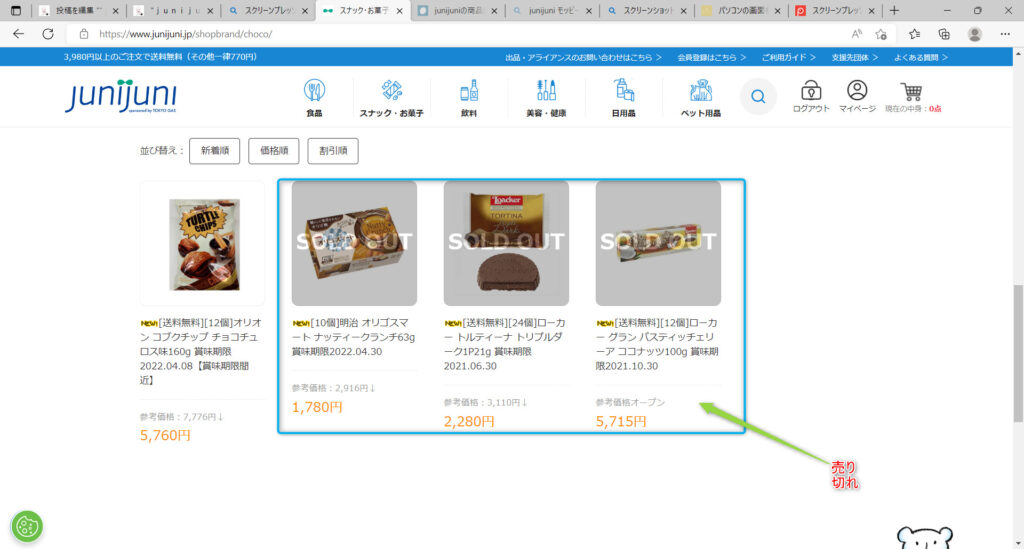This screenshot has height=549, width=1024.
Task: Open ローカー トルティーナ sold-out product image
Action: point(506,243)
